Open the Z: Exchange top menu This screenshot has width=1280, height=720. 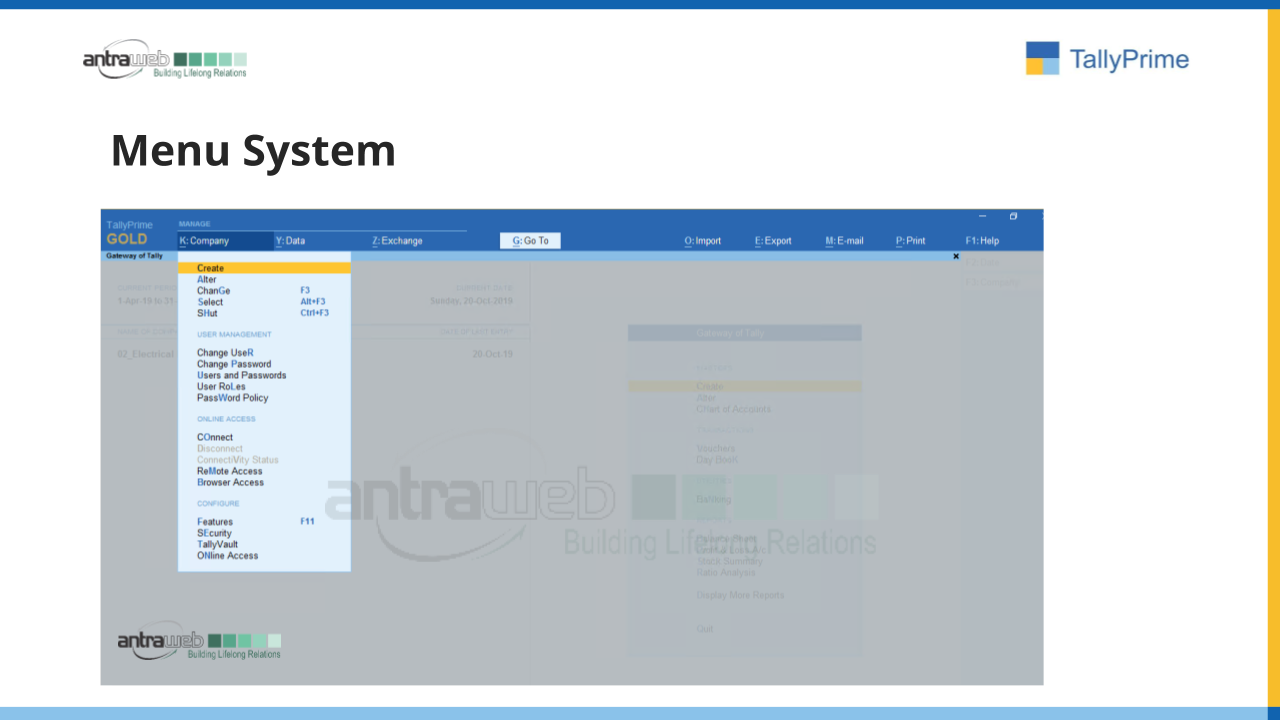[x=397, y=241]
